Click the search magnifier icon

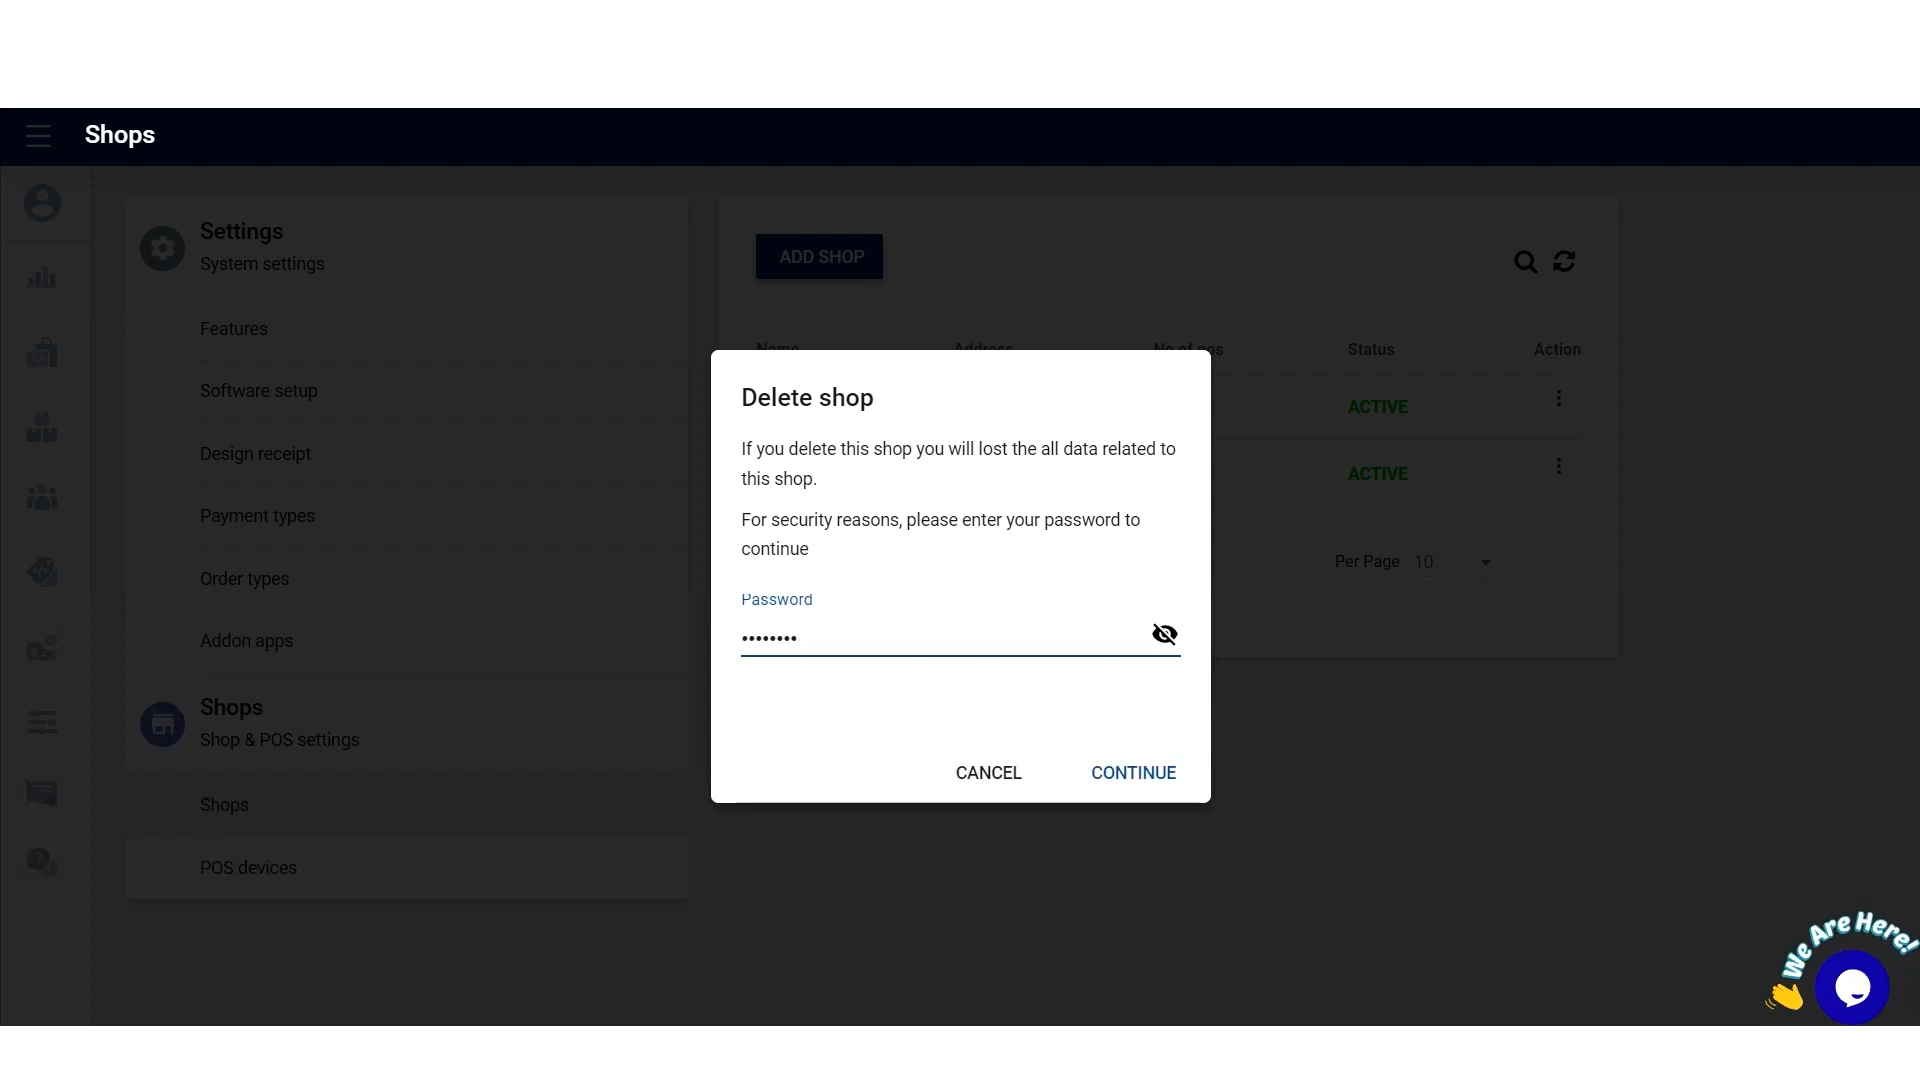[1525, 262]
